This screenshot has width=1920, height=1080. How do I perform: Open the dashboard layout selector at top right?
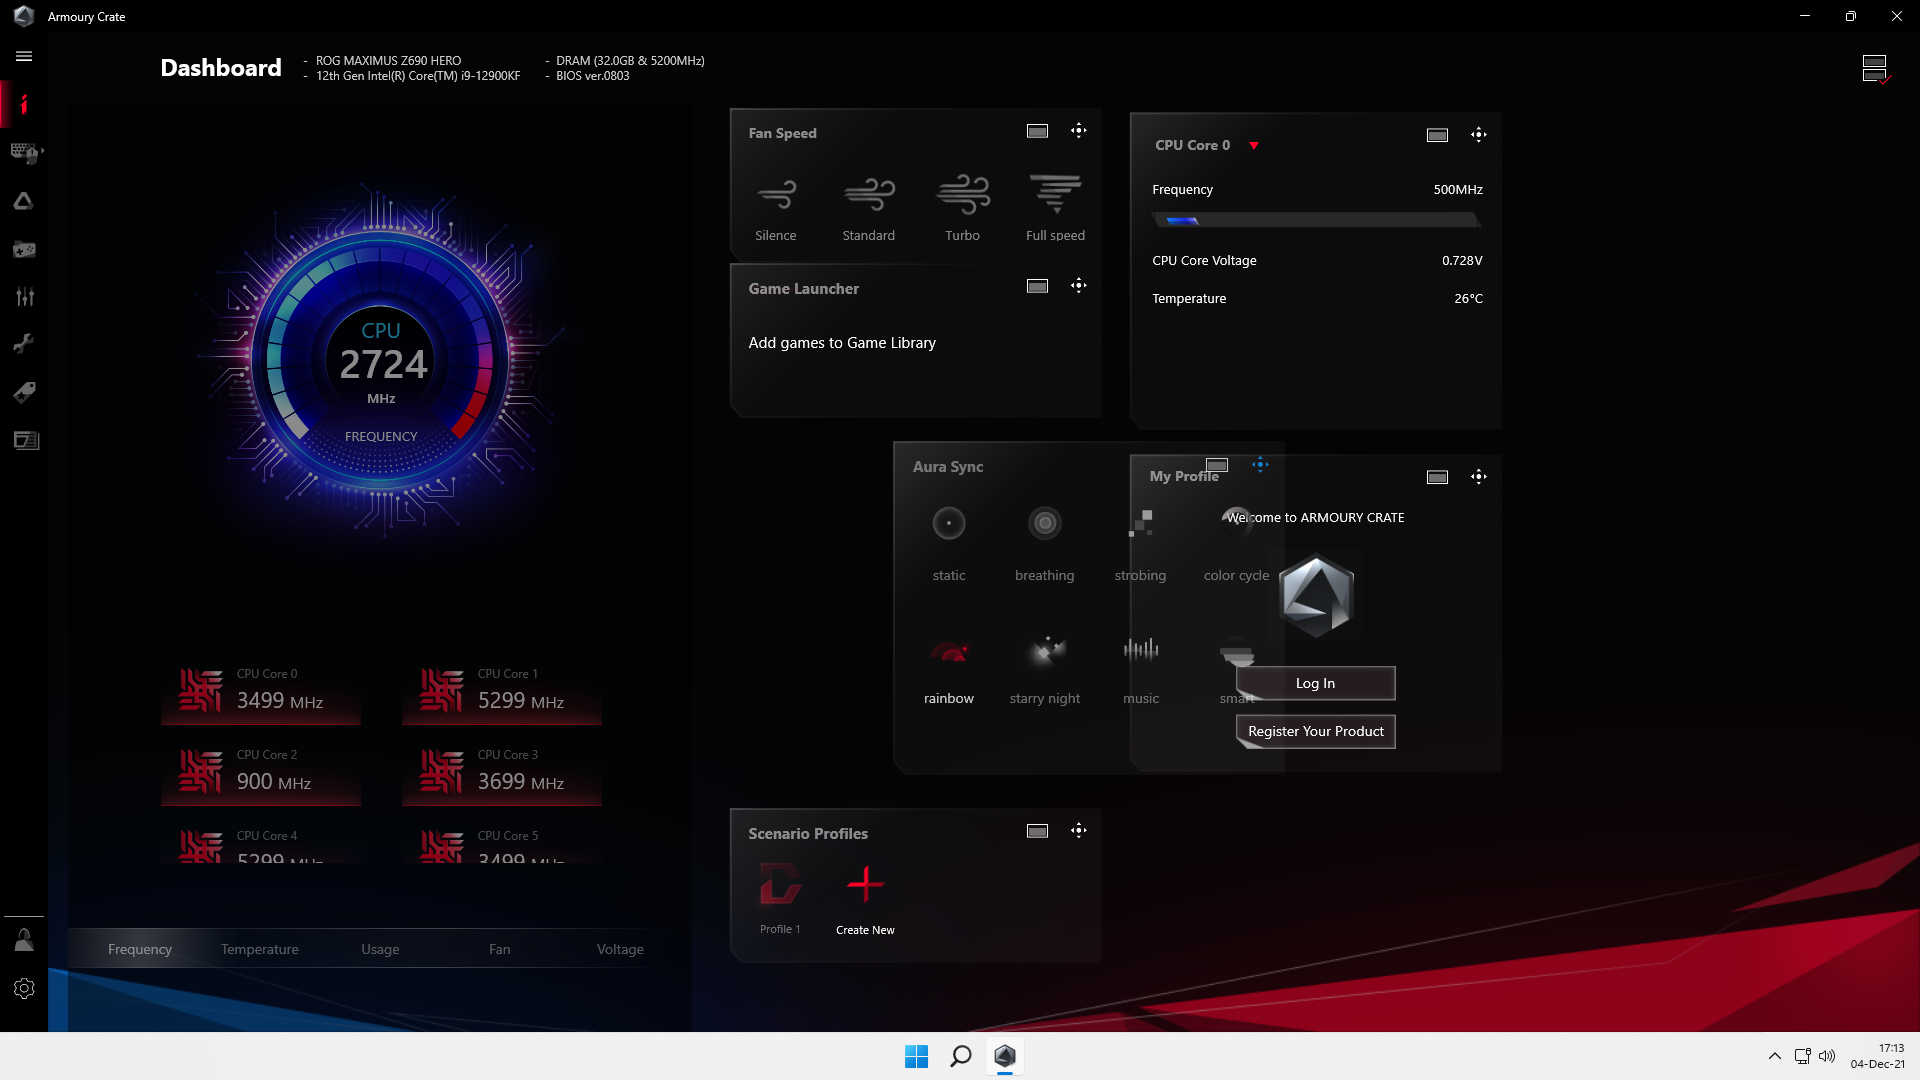[1874, 68]
